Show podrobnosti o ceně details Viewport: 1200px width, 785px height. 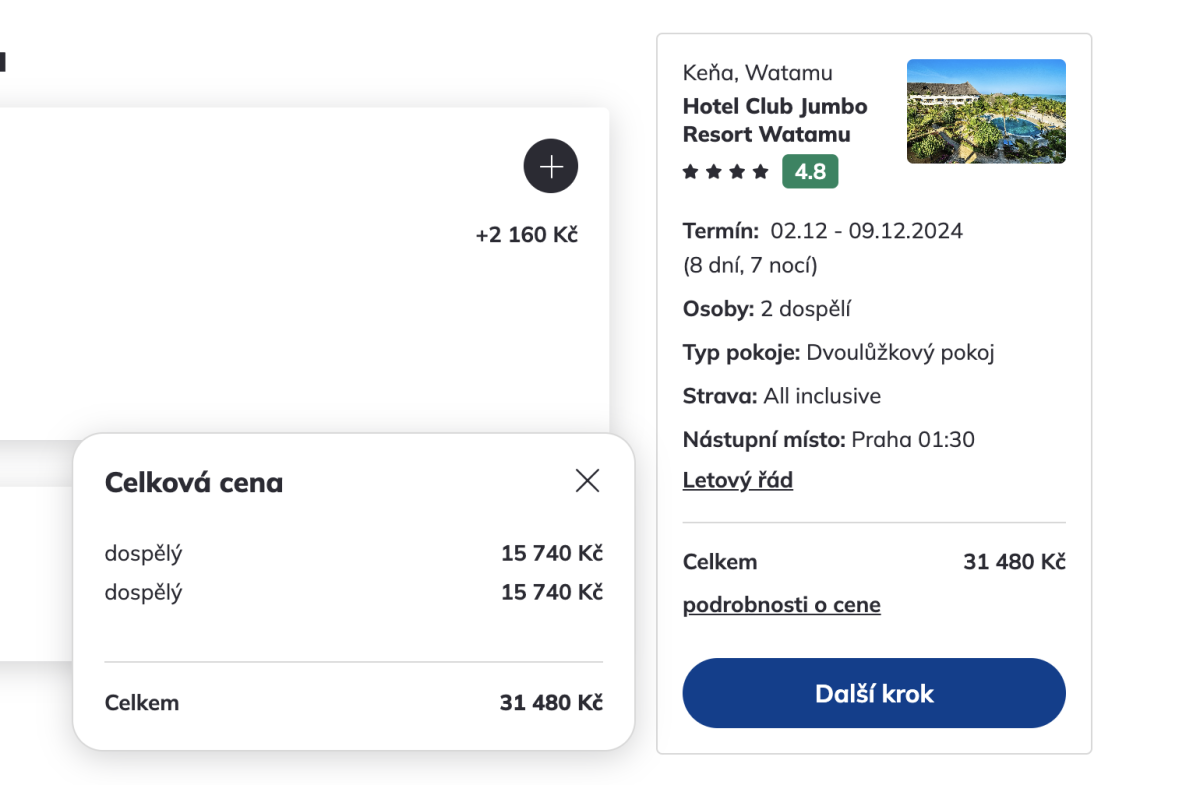[x=781, y=605]
